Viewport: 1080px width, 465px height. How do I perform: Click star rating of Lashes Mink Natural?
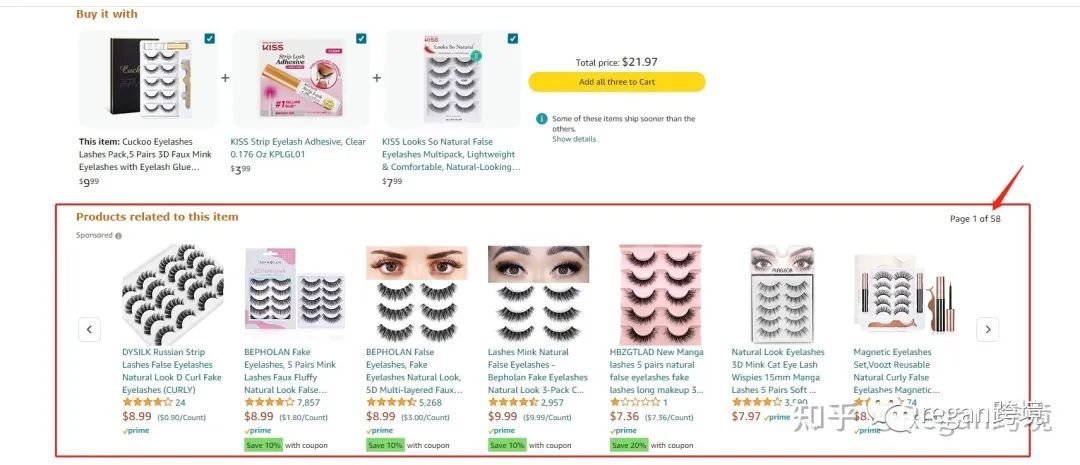pyautogui.click(x=512, y=402)
